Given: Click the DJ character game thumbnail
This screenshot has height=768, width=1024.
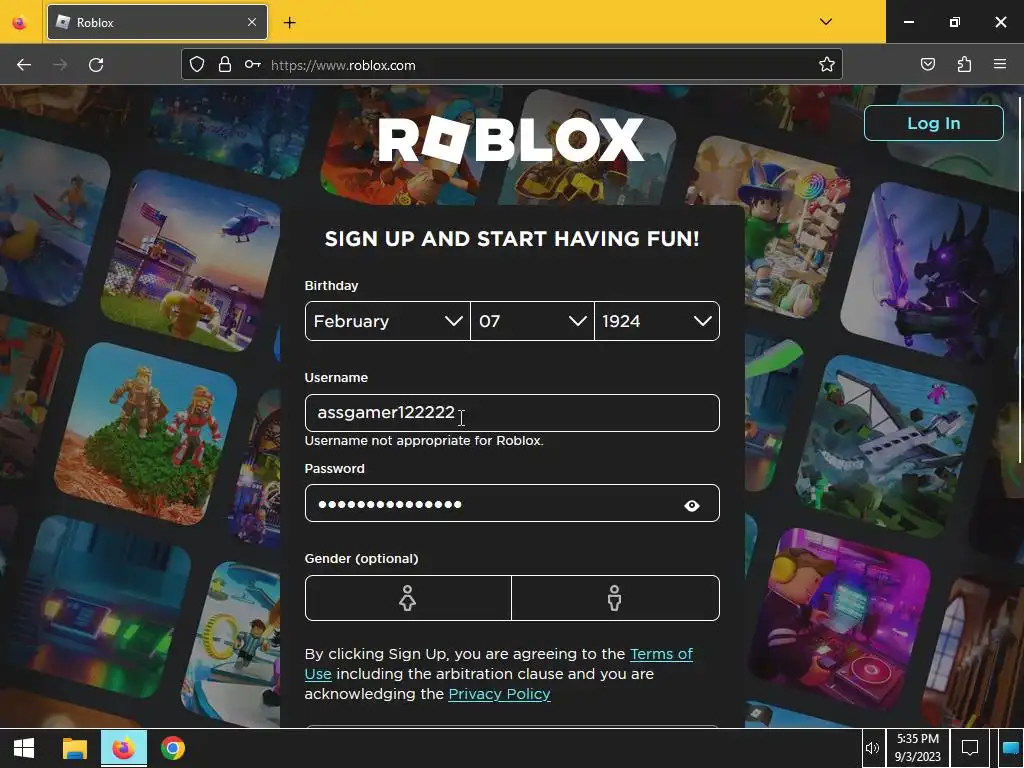Looking at the screenshot, I should click(x=839, y=620).
